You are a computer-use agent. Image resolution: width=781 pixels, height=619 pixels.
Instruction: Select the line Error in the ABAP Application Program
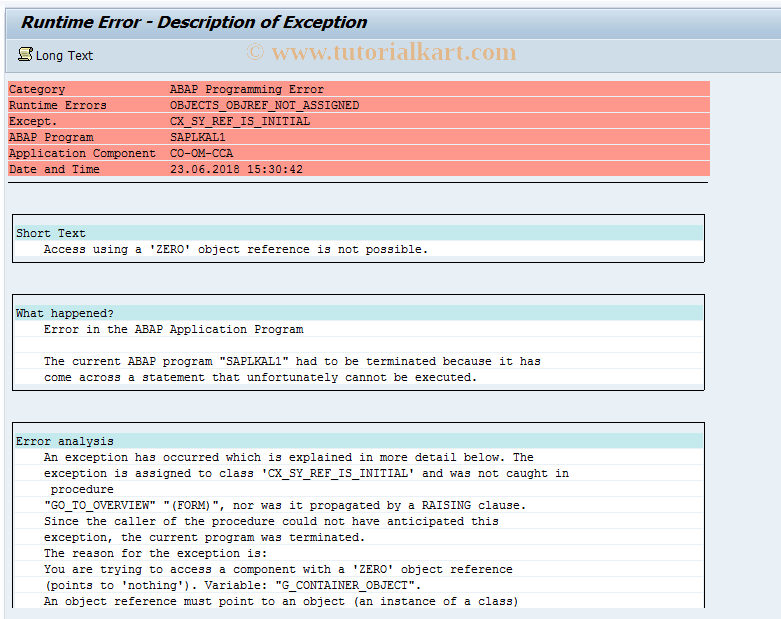pos(173,329)
